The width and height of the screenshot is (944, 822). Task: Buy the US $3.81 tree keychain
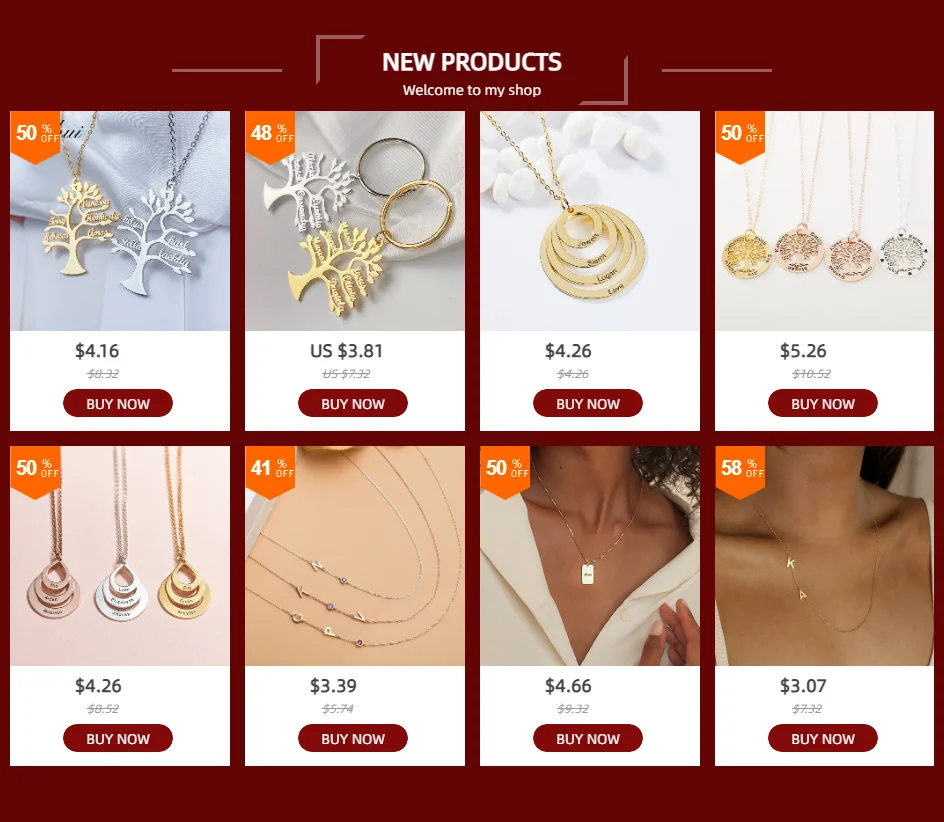[x=353, y=403]
